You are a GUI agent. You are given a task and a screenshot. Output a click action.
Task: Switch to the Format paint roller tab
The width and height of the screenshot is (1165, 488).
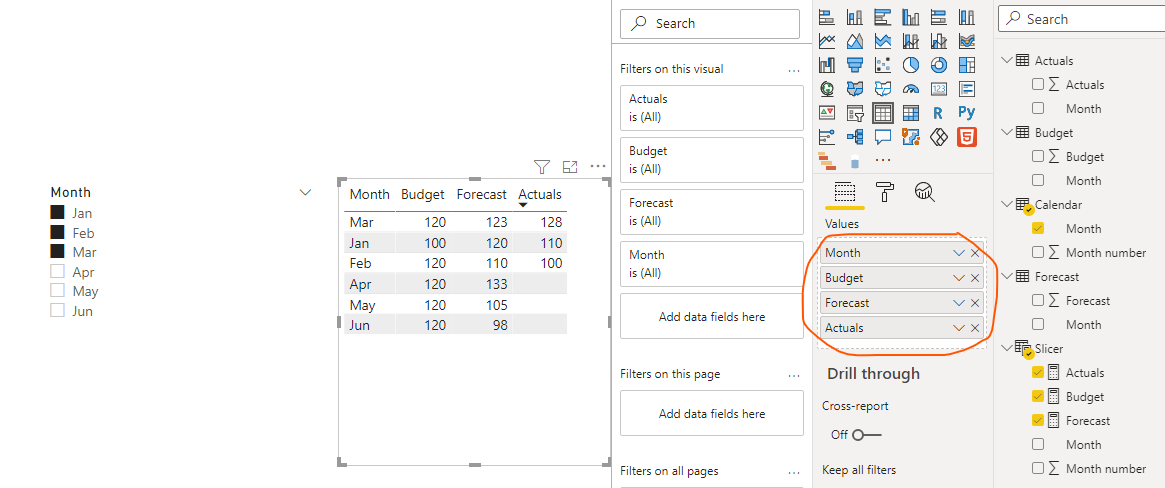click(x=885, y=192)
